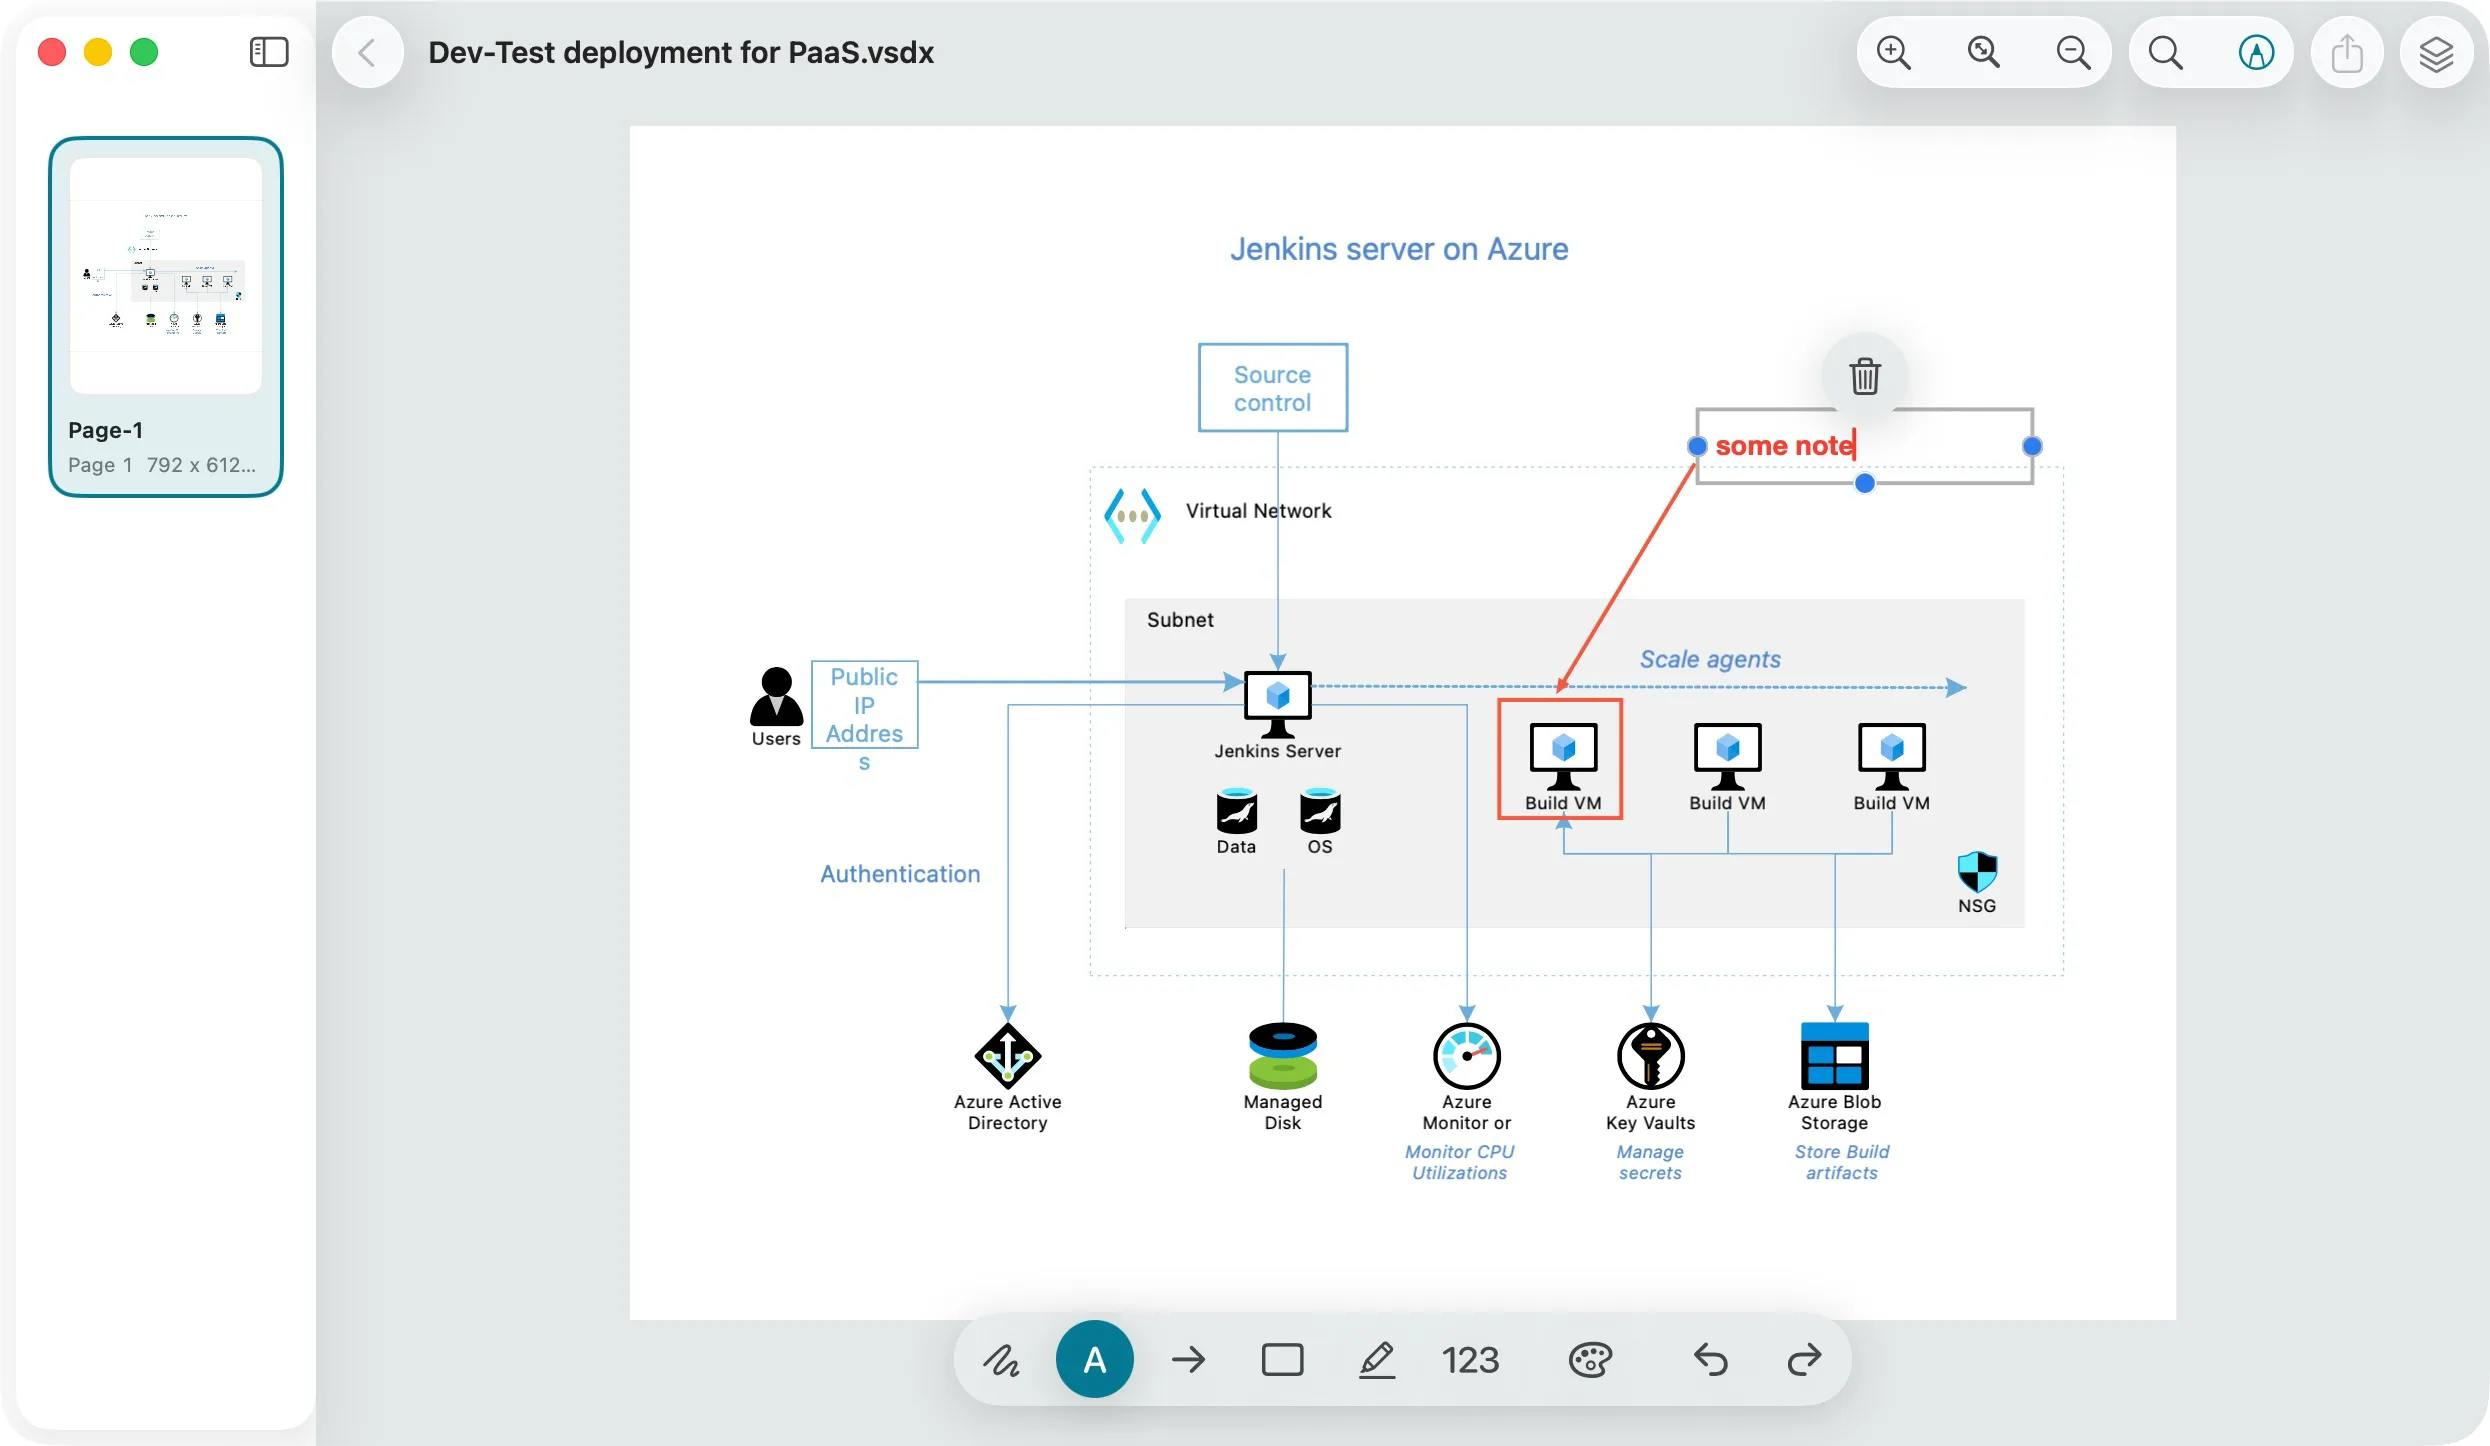Toggle the annotation markup mode icon

pyautogui.click(x=2256, y=52)
